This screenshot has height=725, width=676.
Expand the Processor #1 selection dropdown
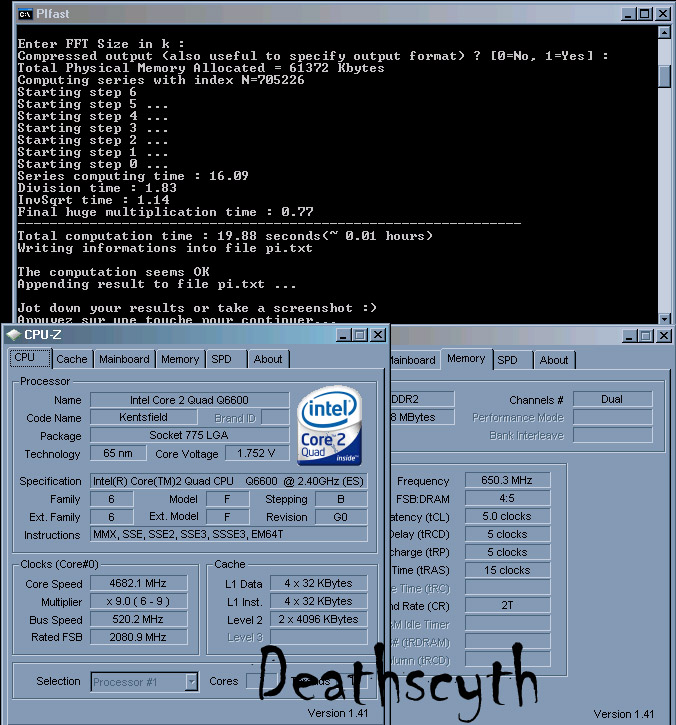click(191, 682)
